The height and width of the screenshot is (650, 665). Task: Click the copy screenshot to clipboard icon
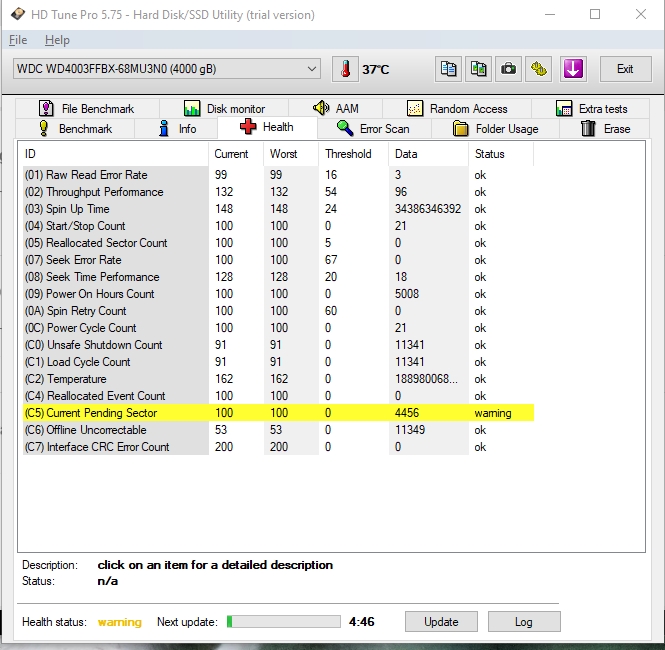click(x=478, y=69)
